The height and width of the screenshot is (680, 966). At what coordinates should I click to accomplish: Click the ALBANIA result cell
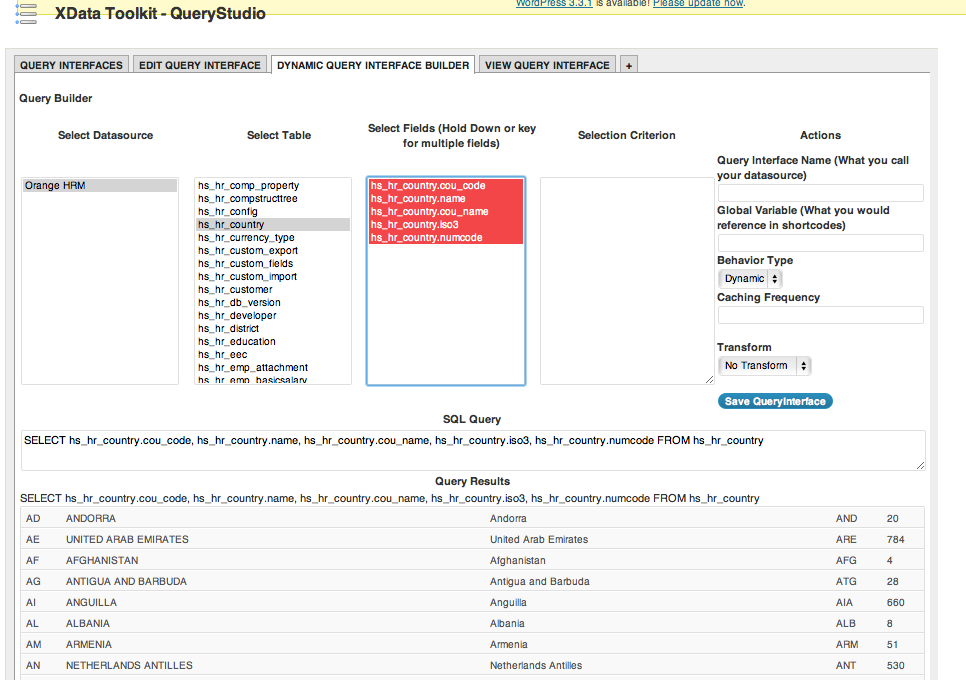[87, 623]
